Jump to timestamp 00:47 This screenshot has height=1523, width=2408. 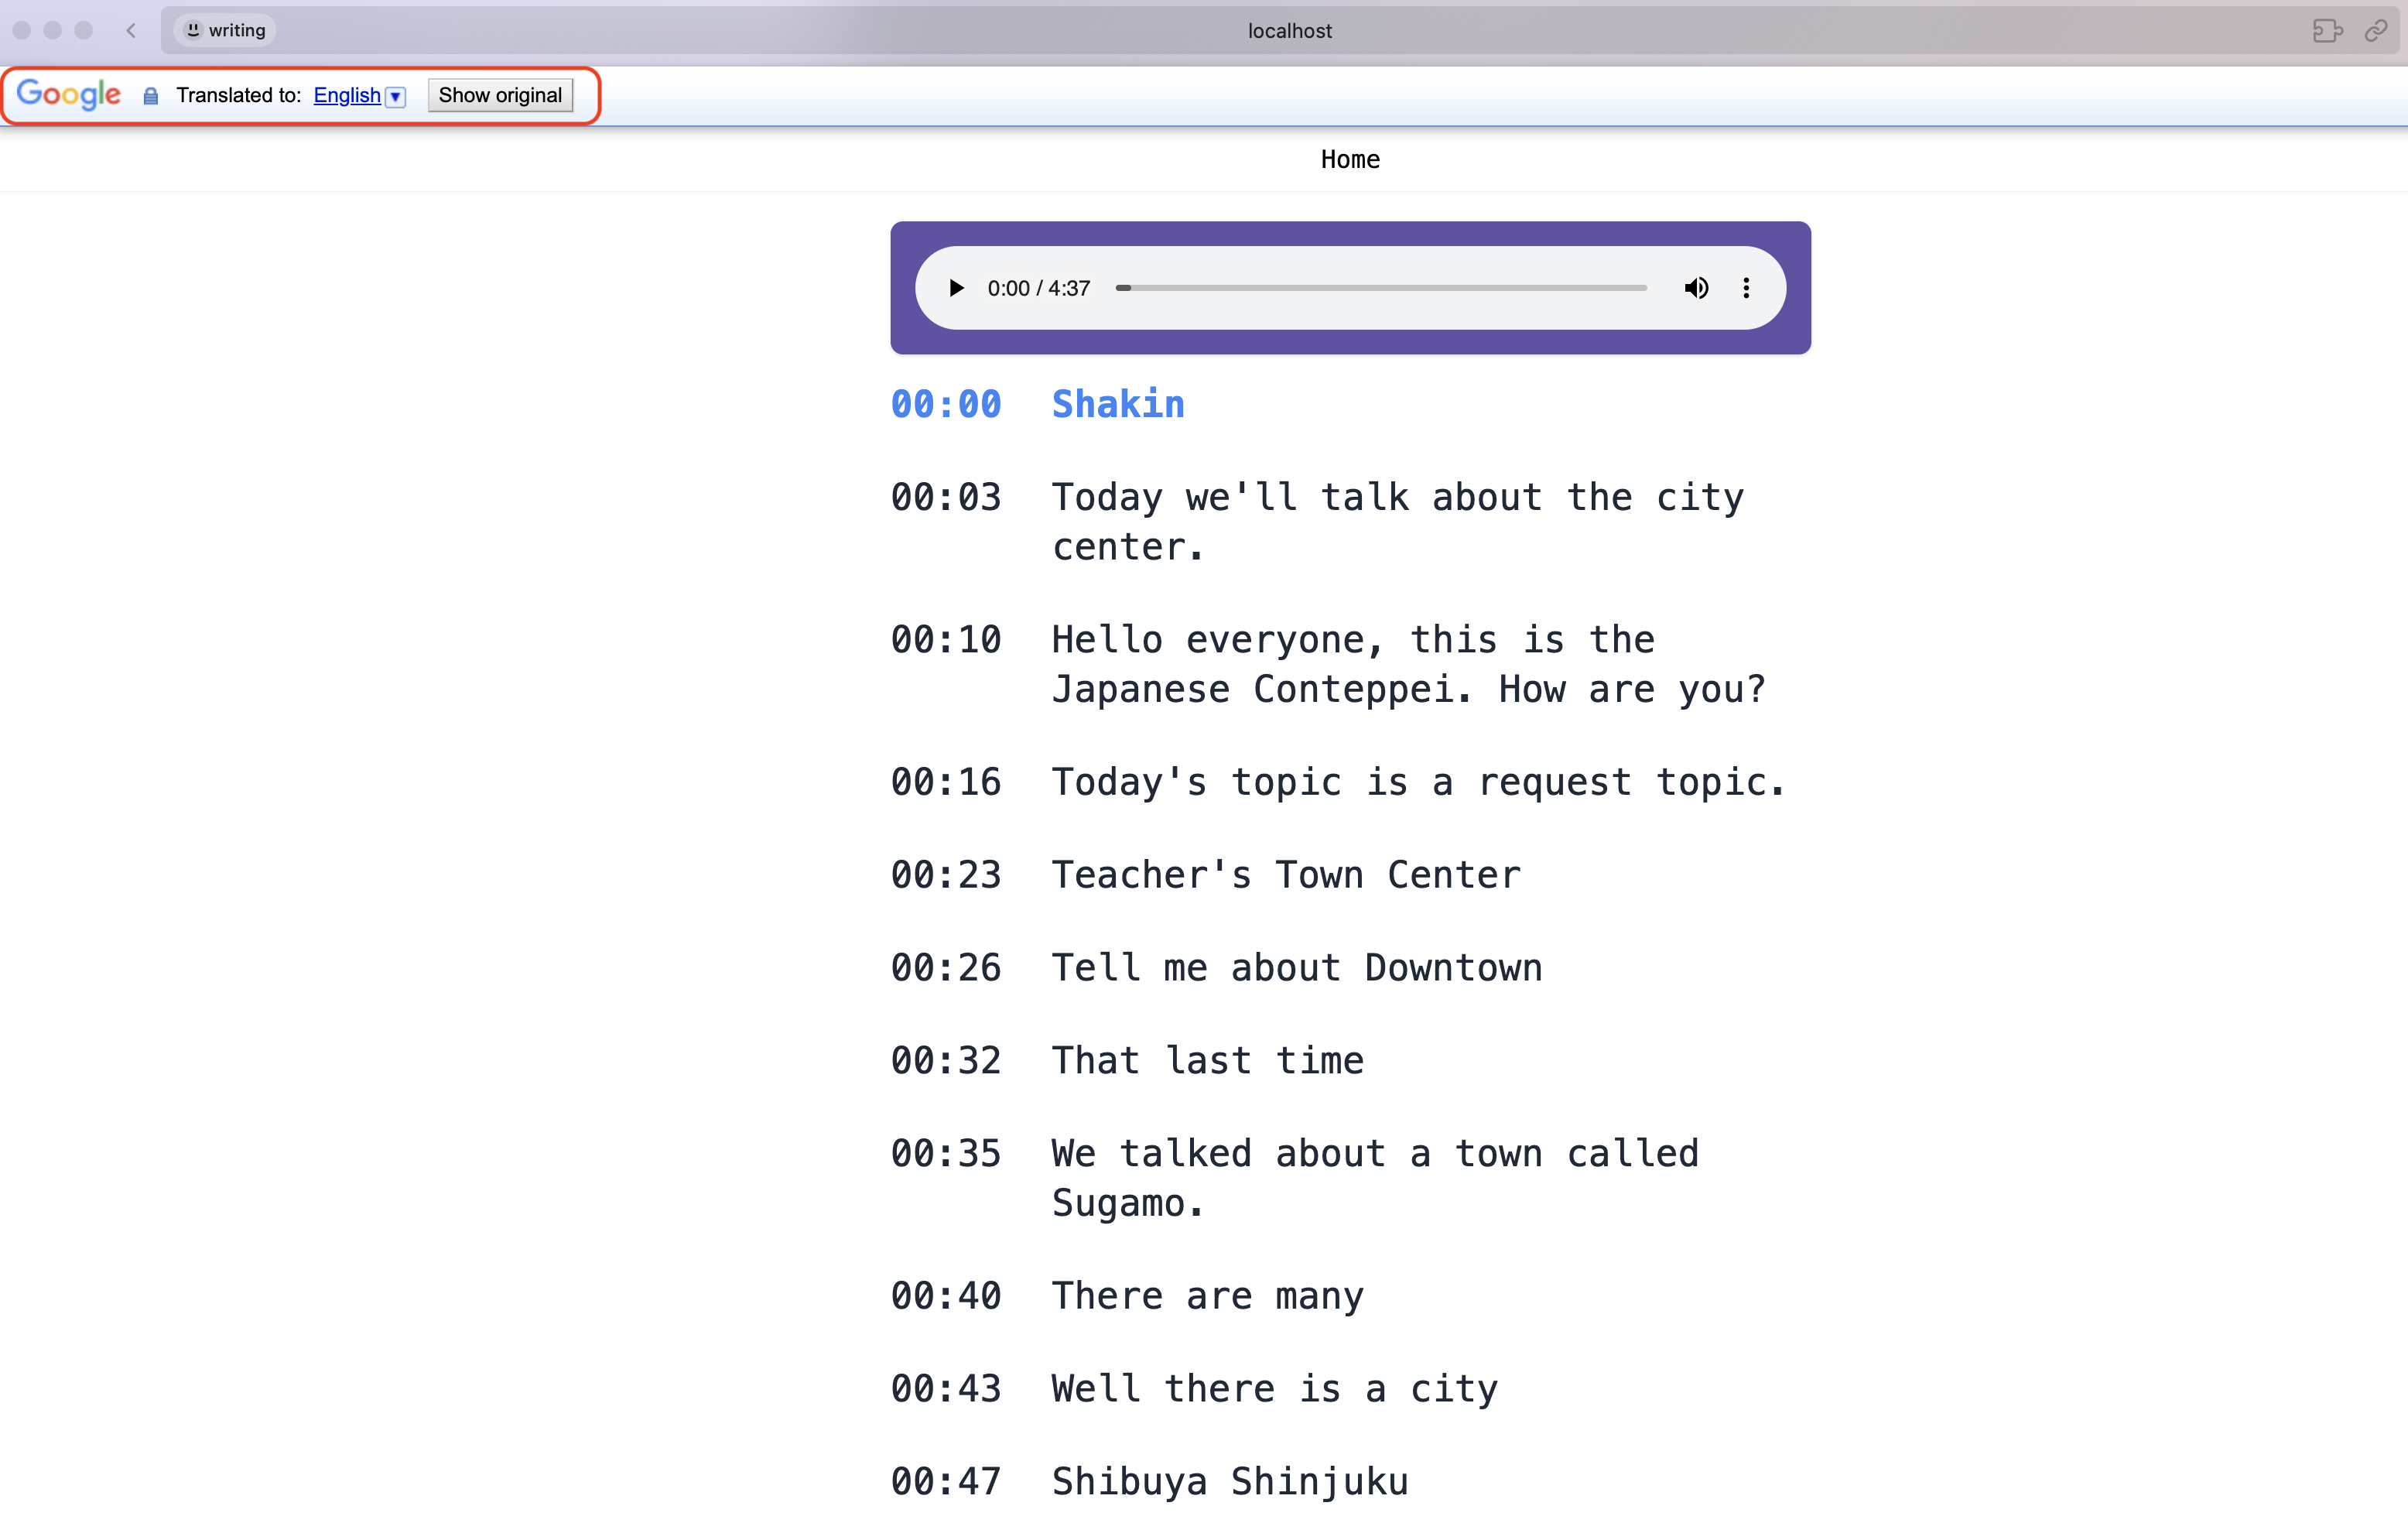click(946, 1482)
